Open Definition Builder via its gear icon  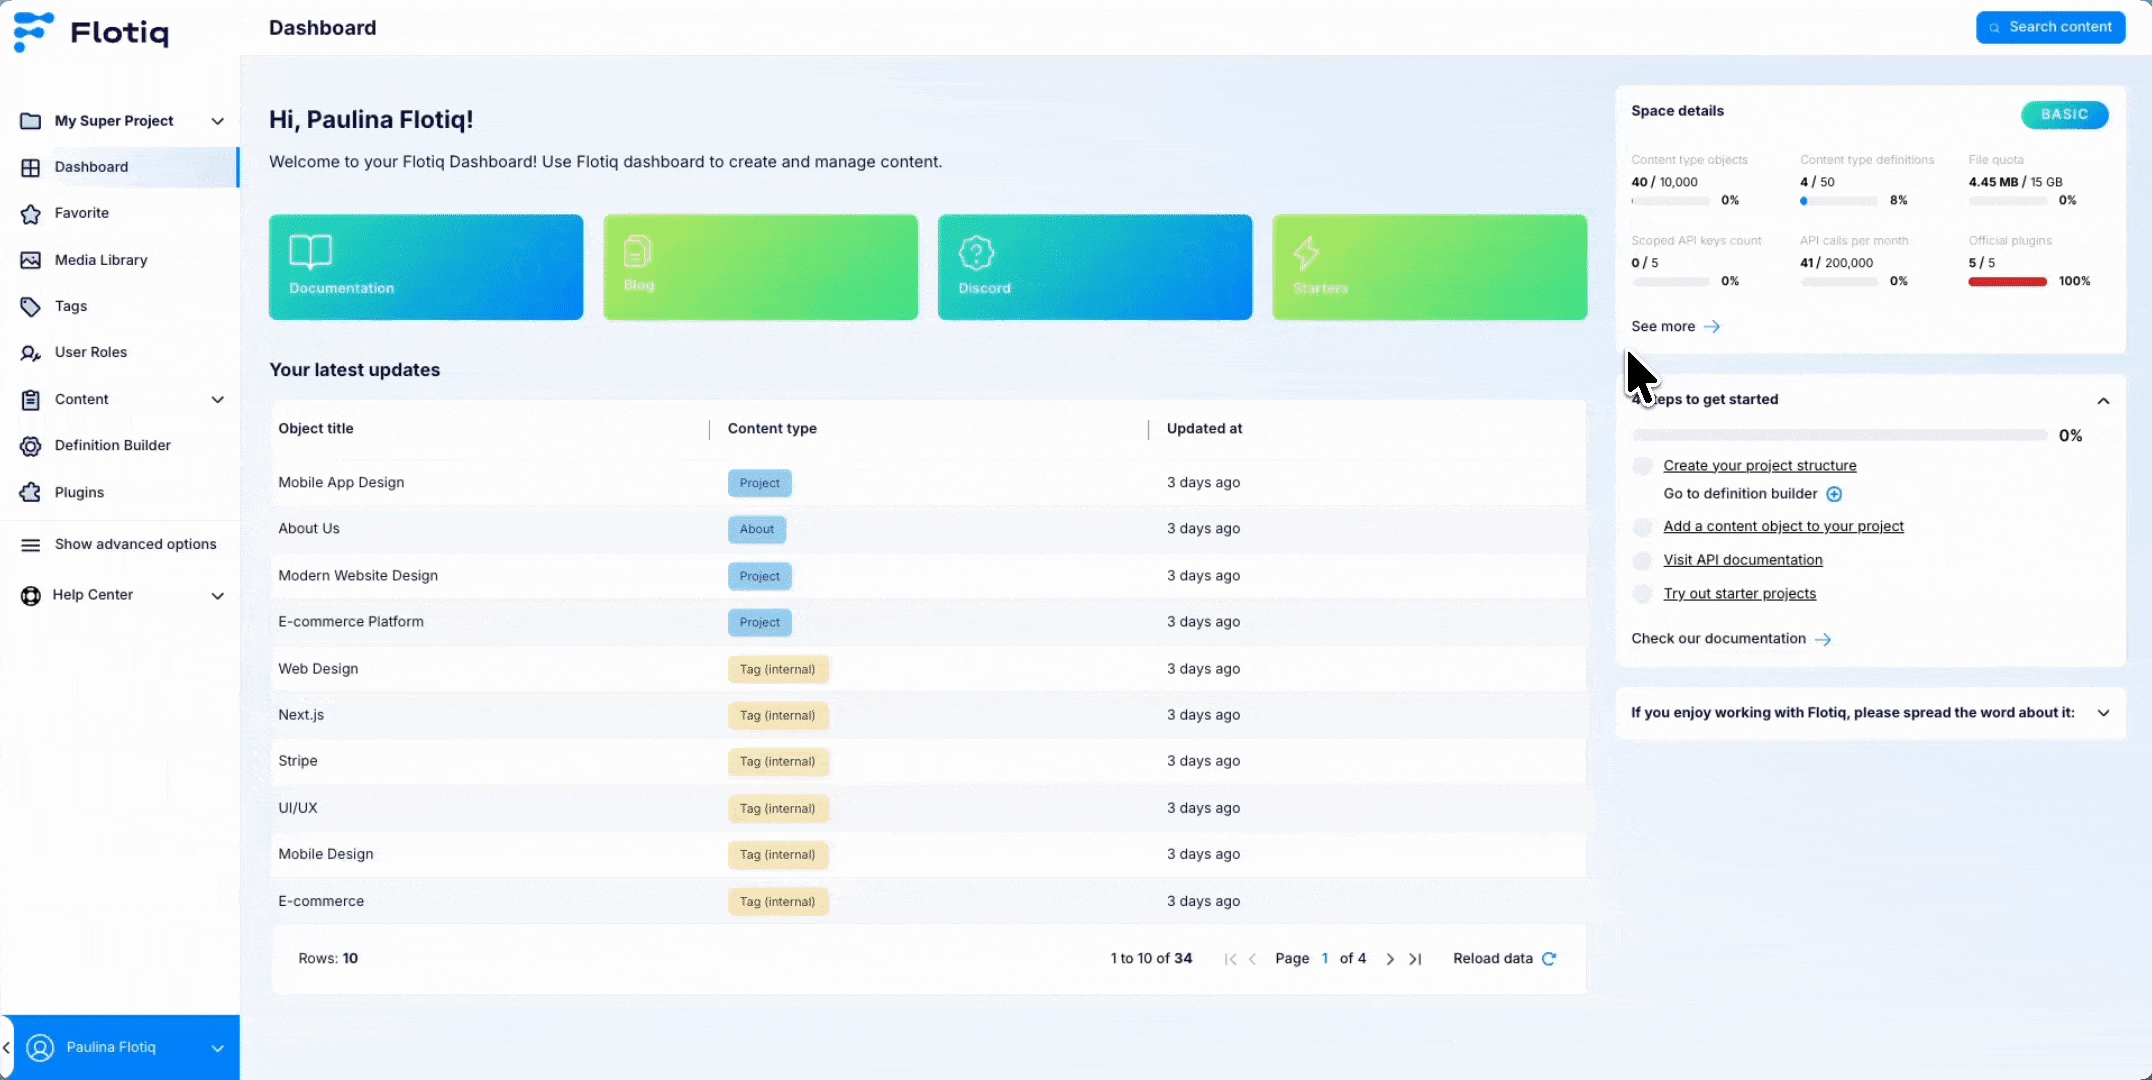coord(31,446)
